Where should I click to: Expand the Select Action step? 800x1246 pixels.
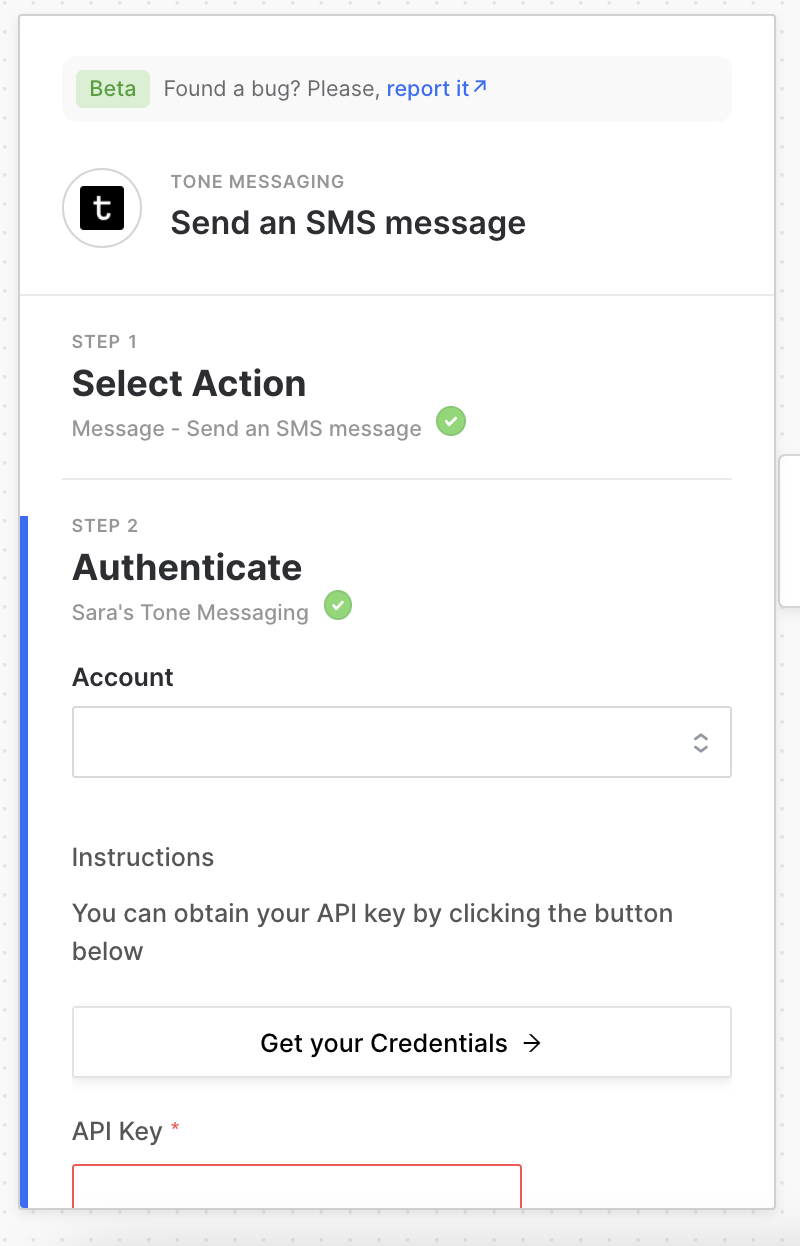189,384
